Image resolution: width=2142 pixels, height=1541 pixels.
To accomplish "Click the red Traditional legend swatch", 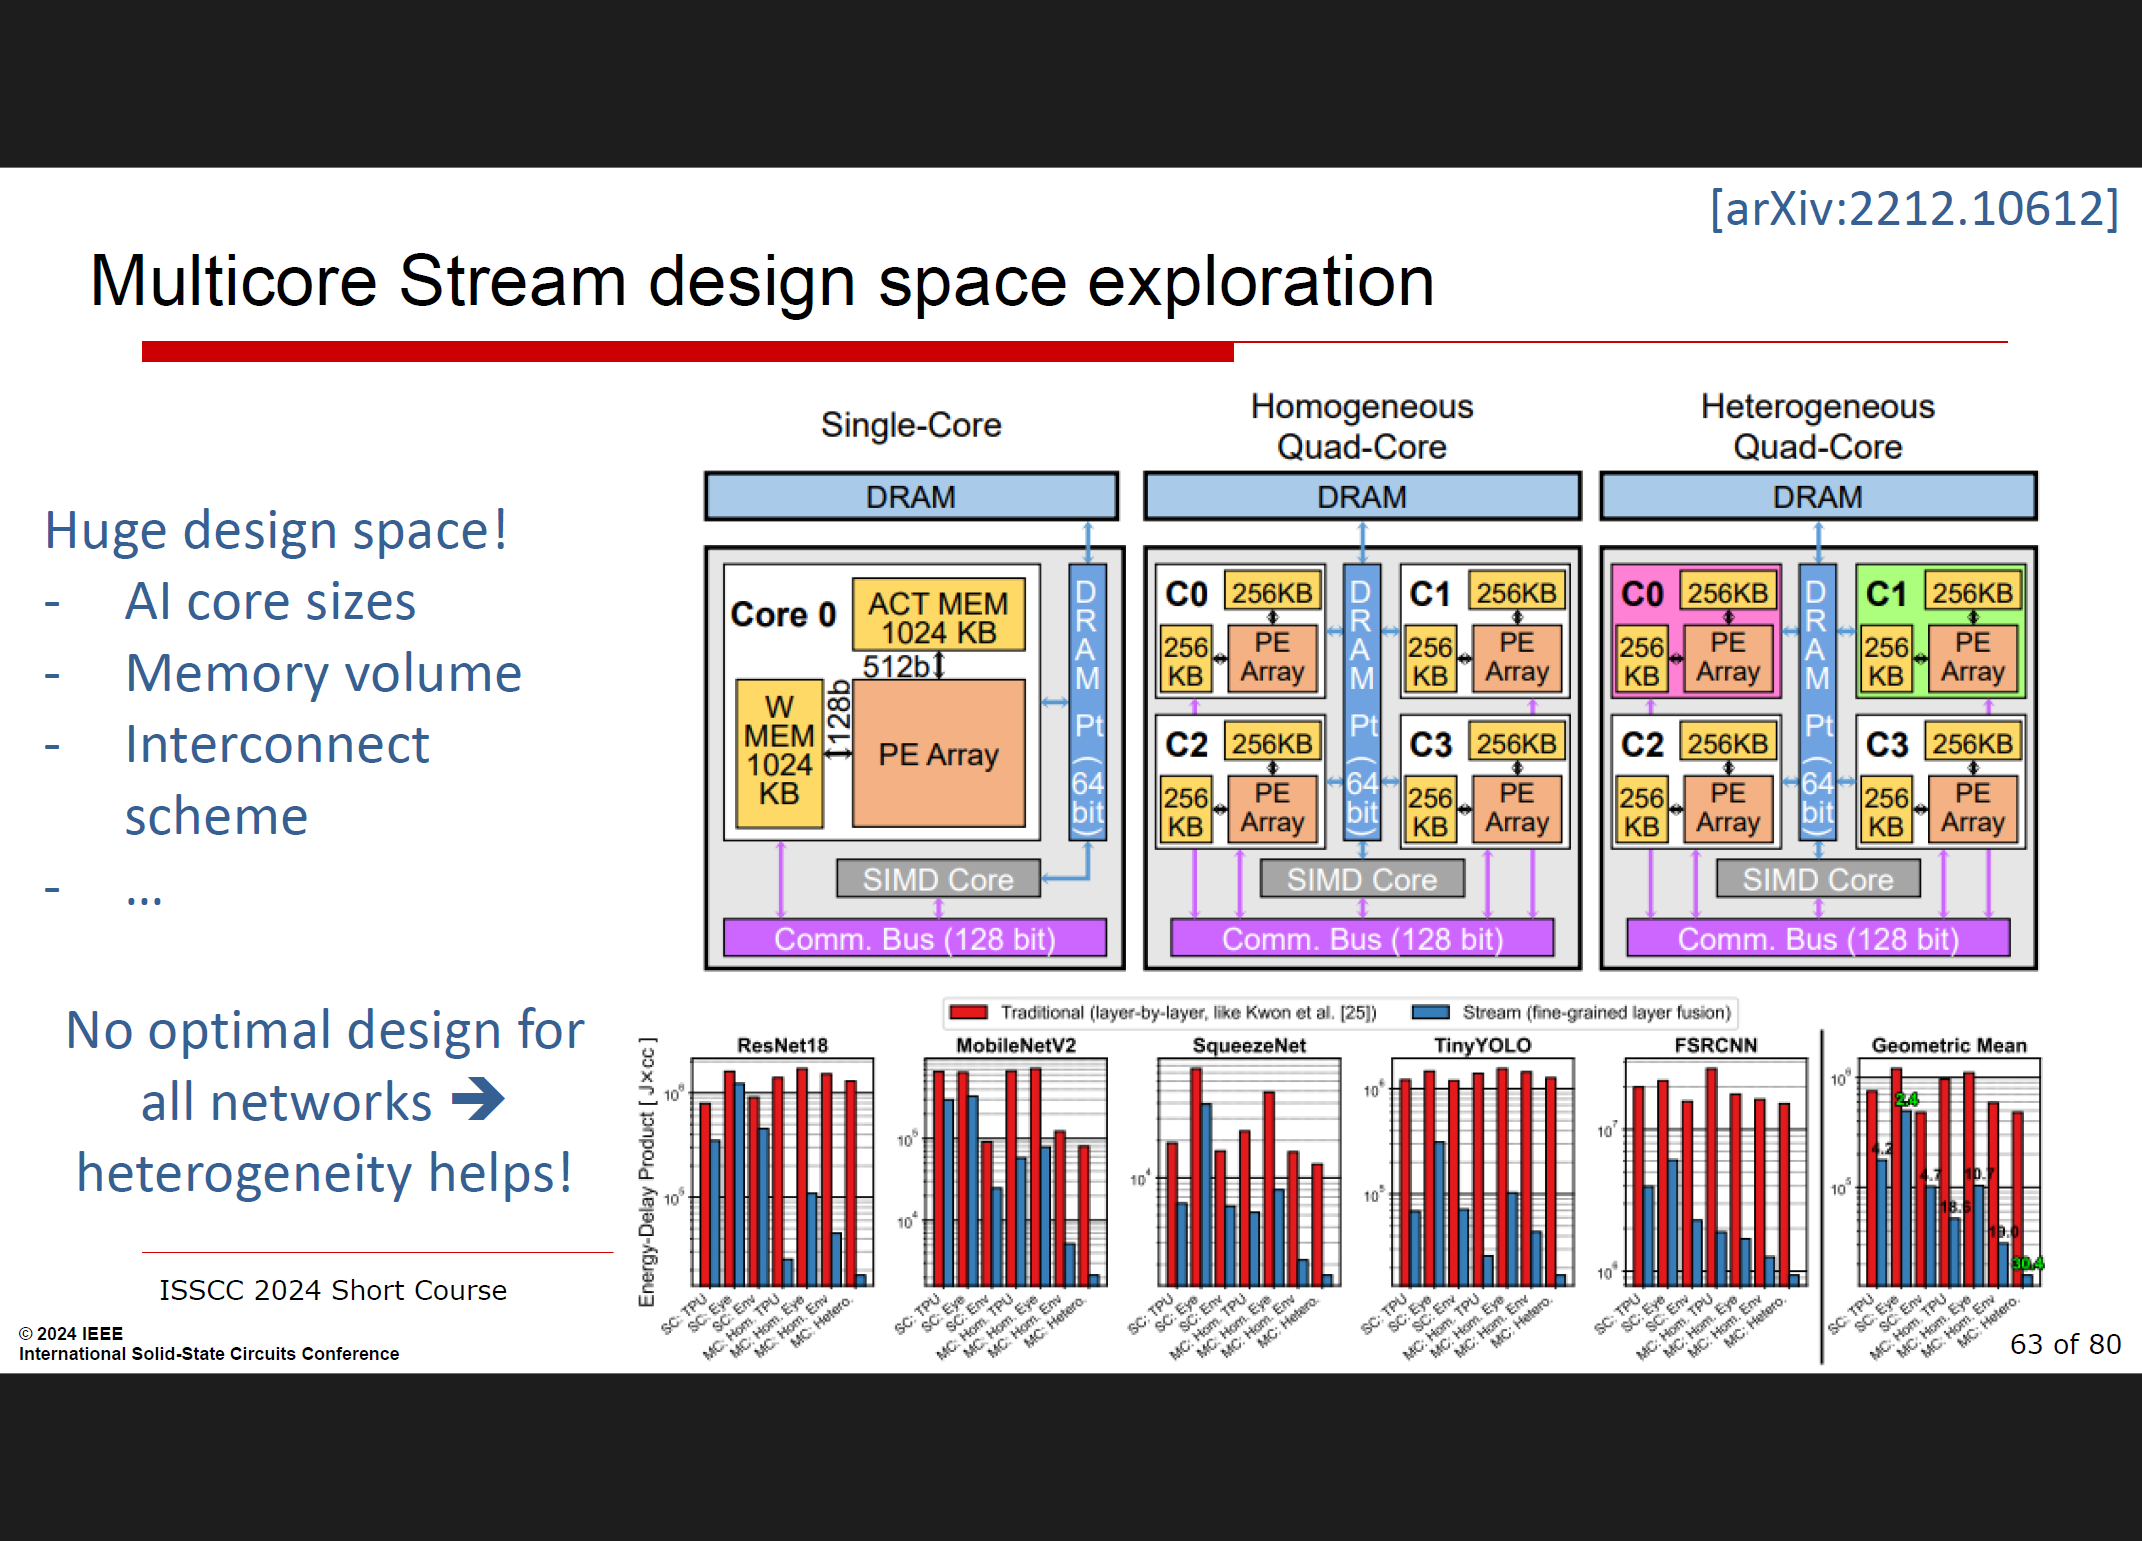I will point(968,1012).
